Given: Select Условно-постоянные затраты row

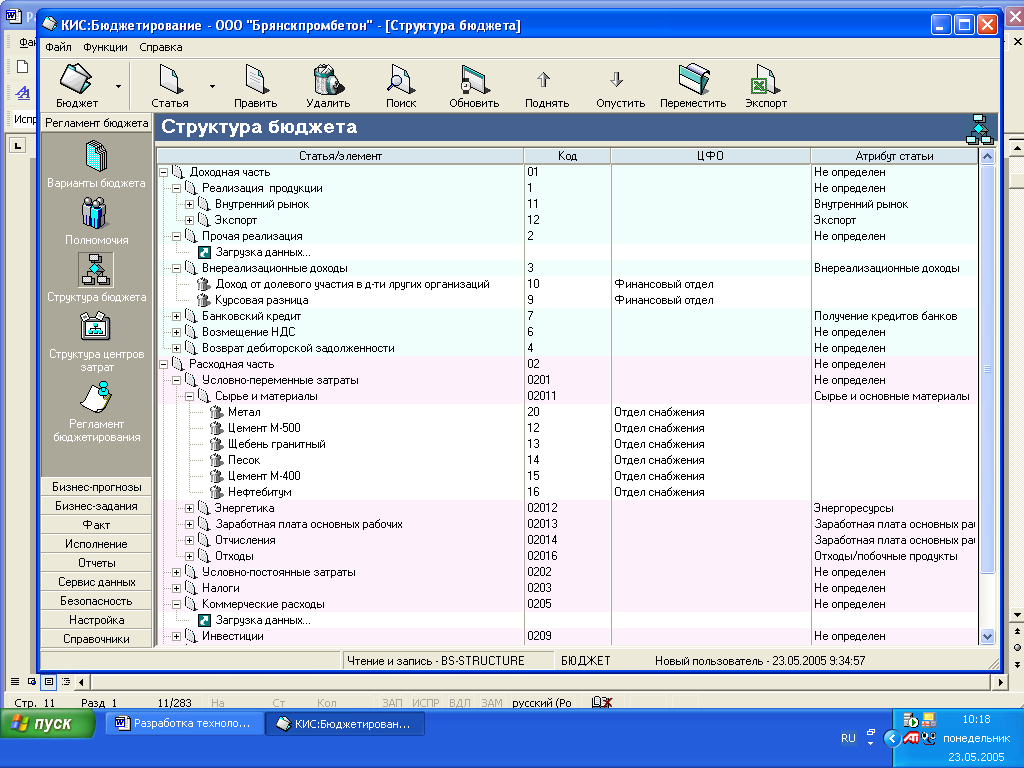Looking at the screenshot, I should (x=567, y=572).
